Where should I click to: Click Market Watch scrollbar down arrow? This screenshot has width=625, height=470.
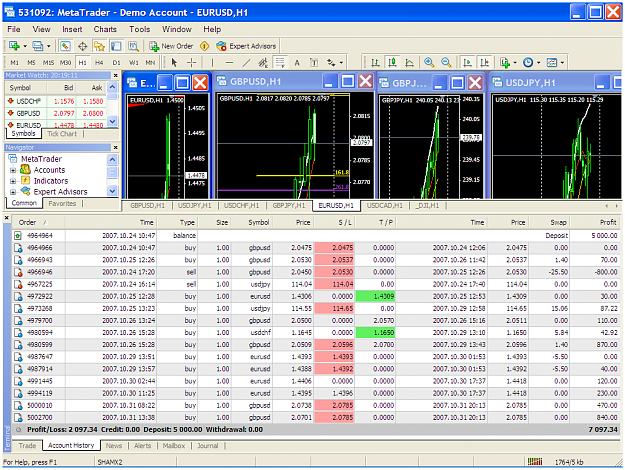click(113, 121)
